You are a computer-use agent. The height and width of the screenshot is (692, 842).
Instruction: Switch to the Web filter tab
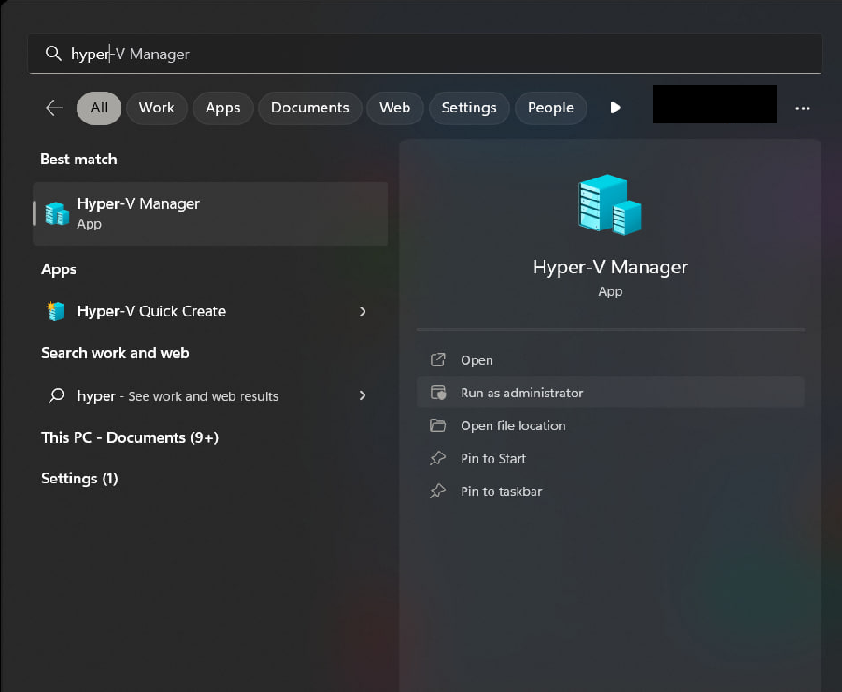point(394,108)
